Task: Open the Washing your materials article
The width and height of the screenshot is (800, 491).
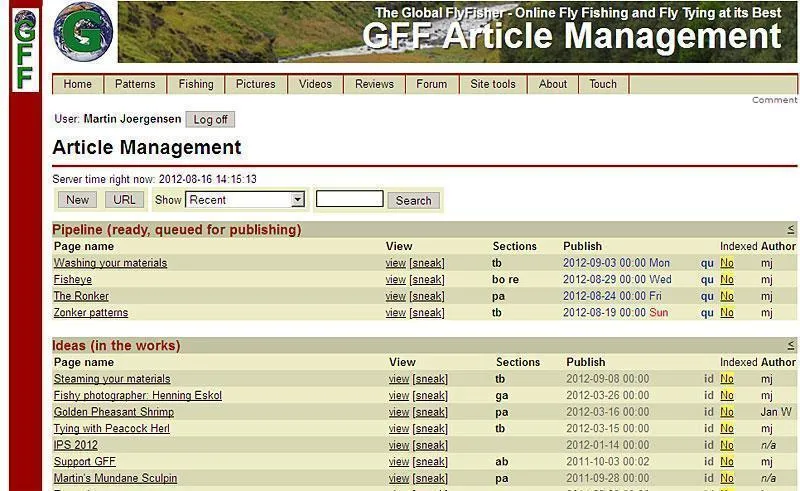Action: (110, 263)
